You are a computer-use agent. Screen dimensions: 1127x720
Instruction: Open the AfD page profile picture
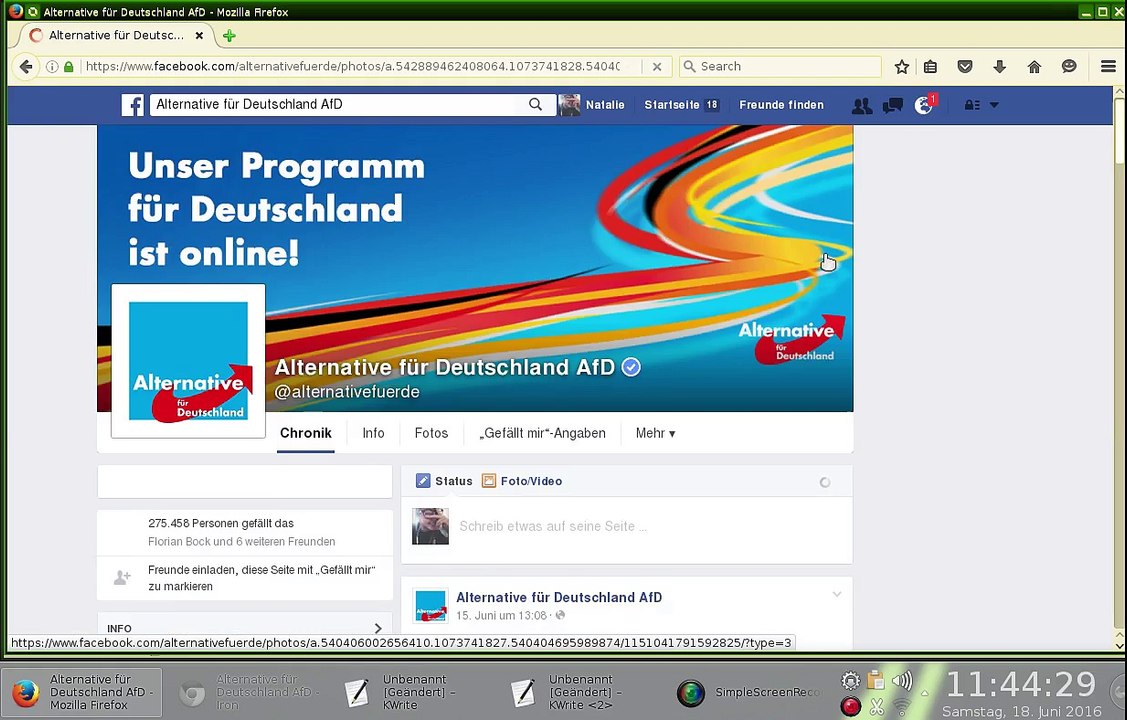[188, 361]
